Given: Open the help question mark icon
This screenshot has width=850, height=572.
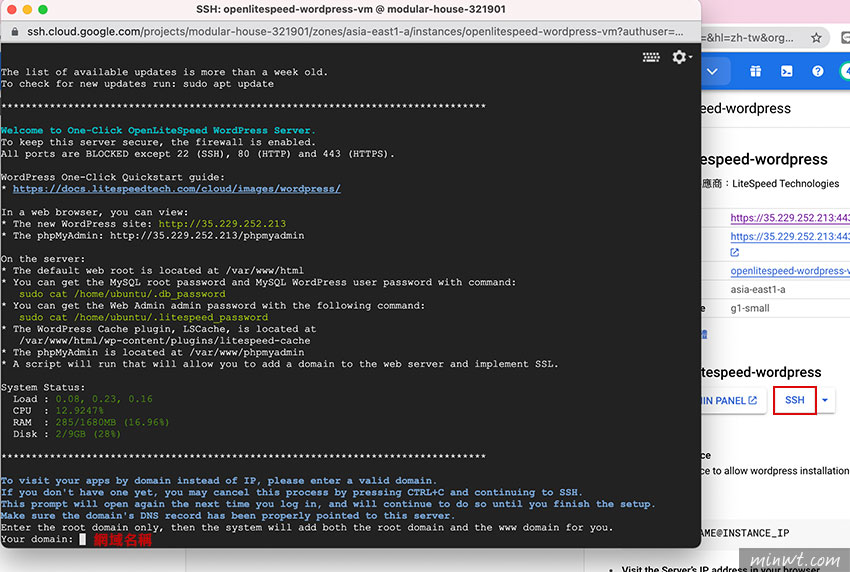Looking at the screenshot, I should pos(817,71).
